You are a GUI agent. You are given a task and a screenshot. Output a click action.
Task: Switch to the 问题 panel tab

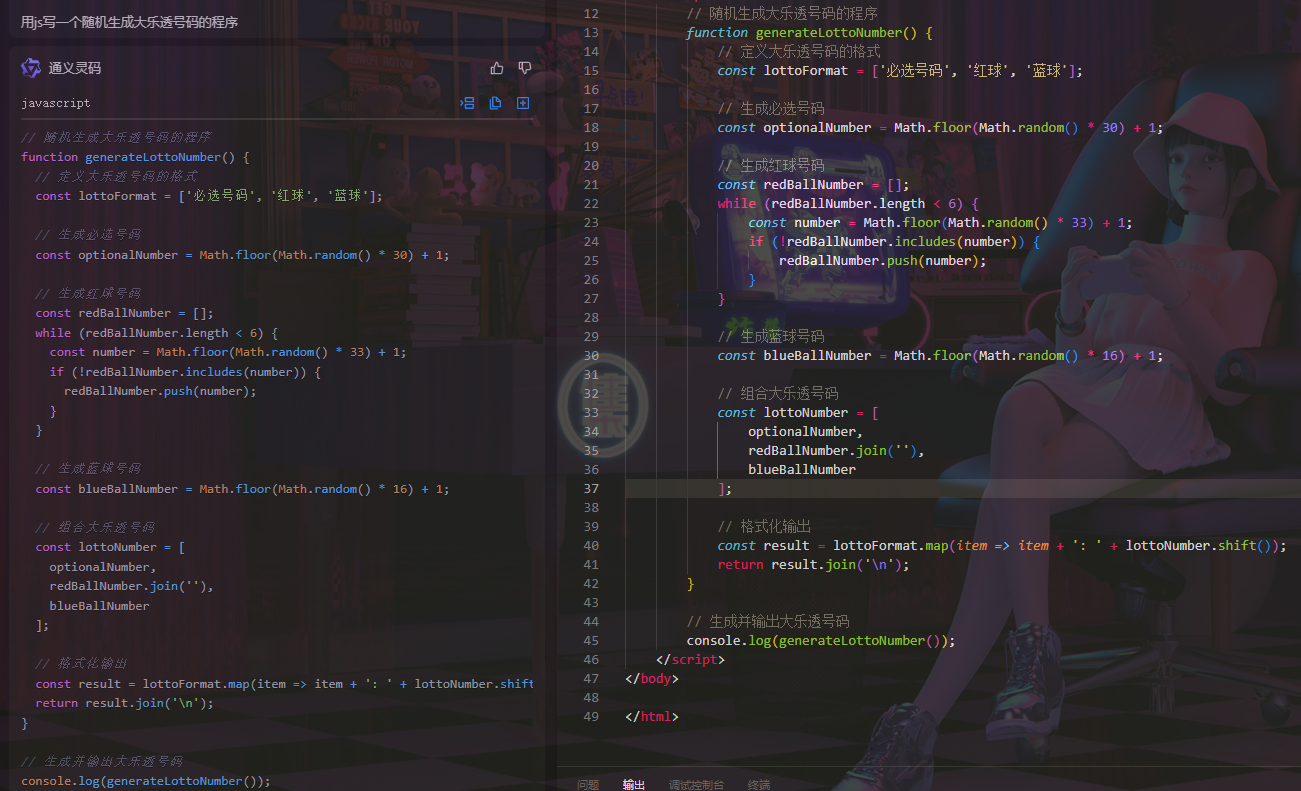point(588,785)
